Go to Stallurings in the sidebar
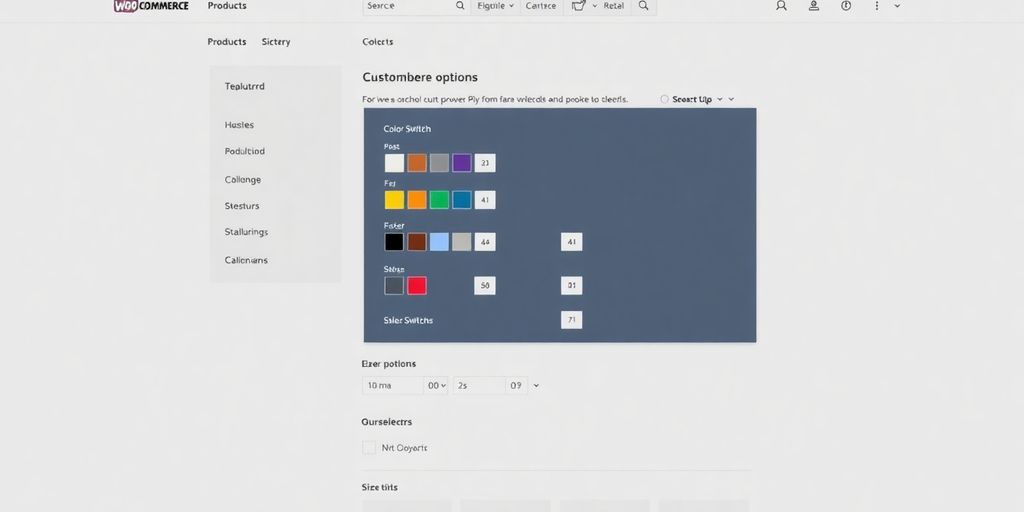The image size is (1024, 512). coord(246,232)
